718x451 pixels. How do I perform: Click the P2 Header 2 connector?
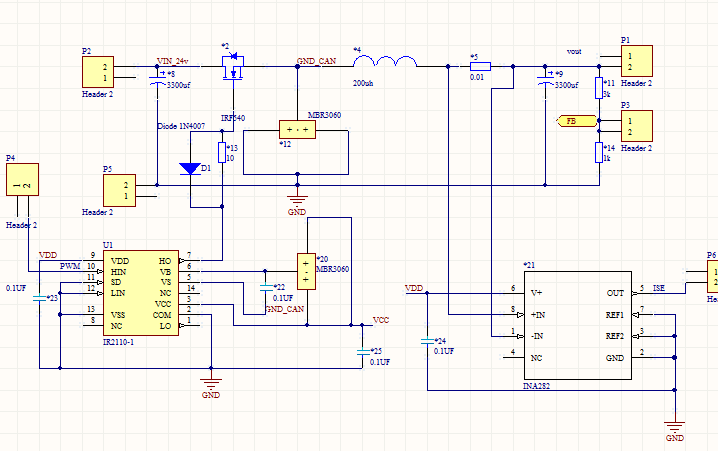98,72
